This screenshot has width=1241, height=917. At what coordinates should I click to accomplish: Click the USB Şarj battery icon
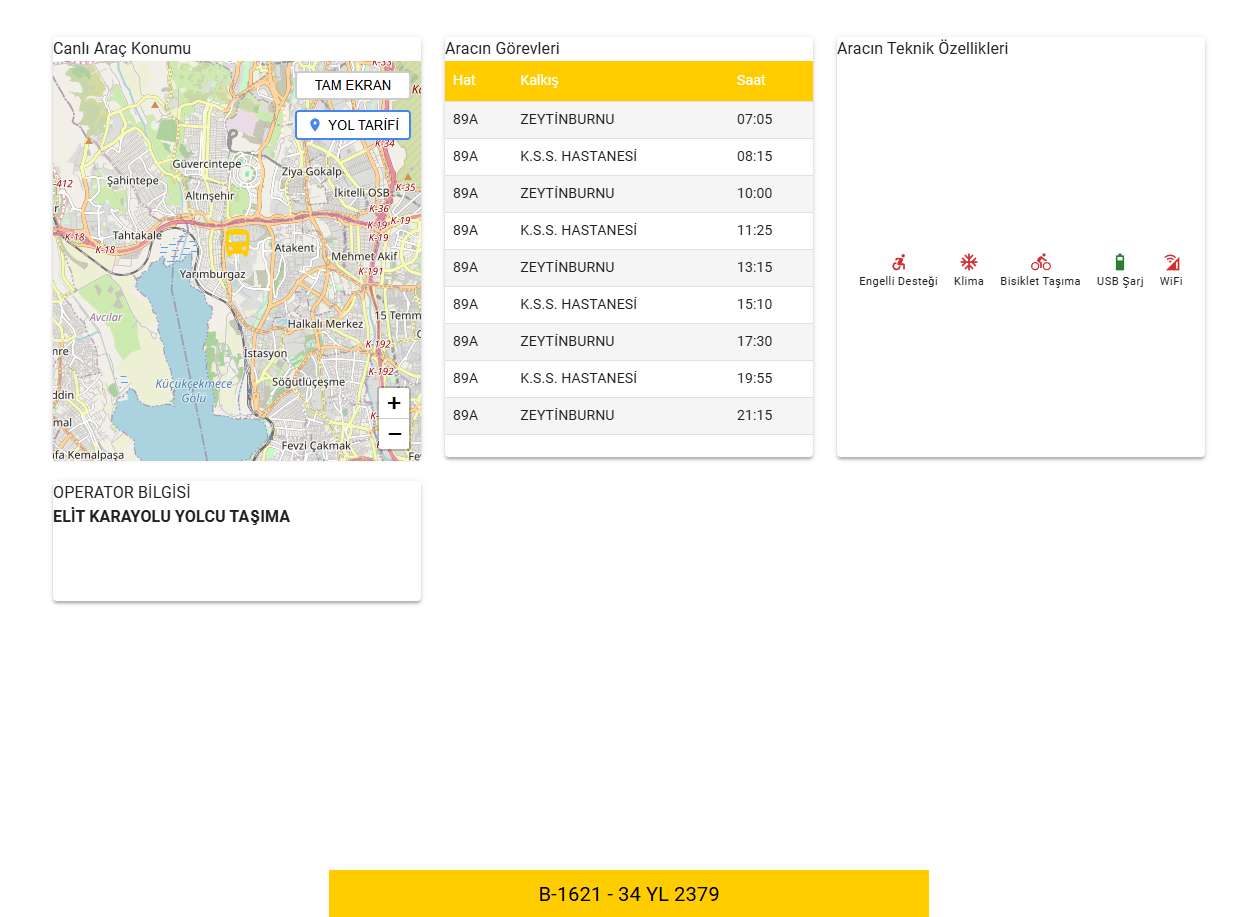coord(1119,262)
